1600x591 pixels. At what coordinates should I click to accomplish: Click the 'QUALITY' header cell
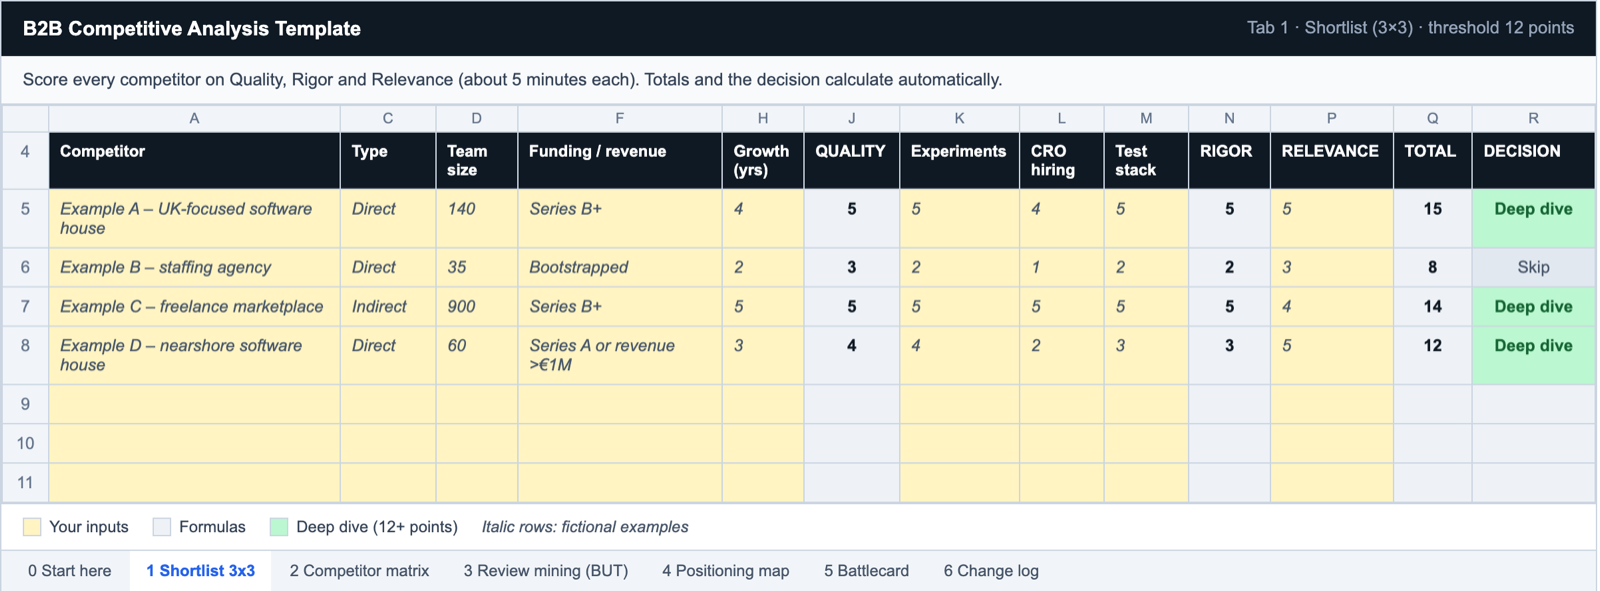pos(852,160)
